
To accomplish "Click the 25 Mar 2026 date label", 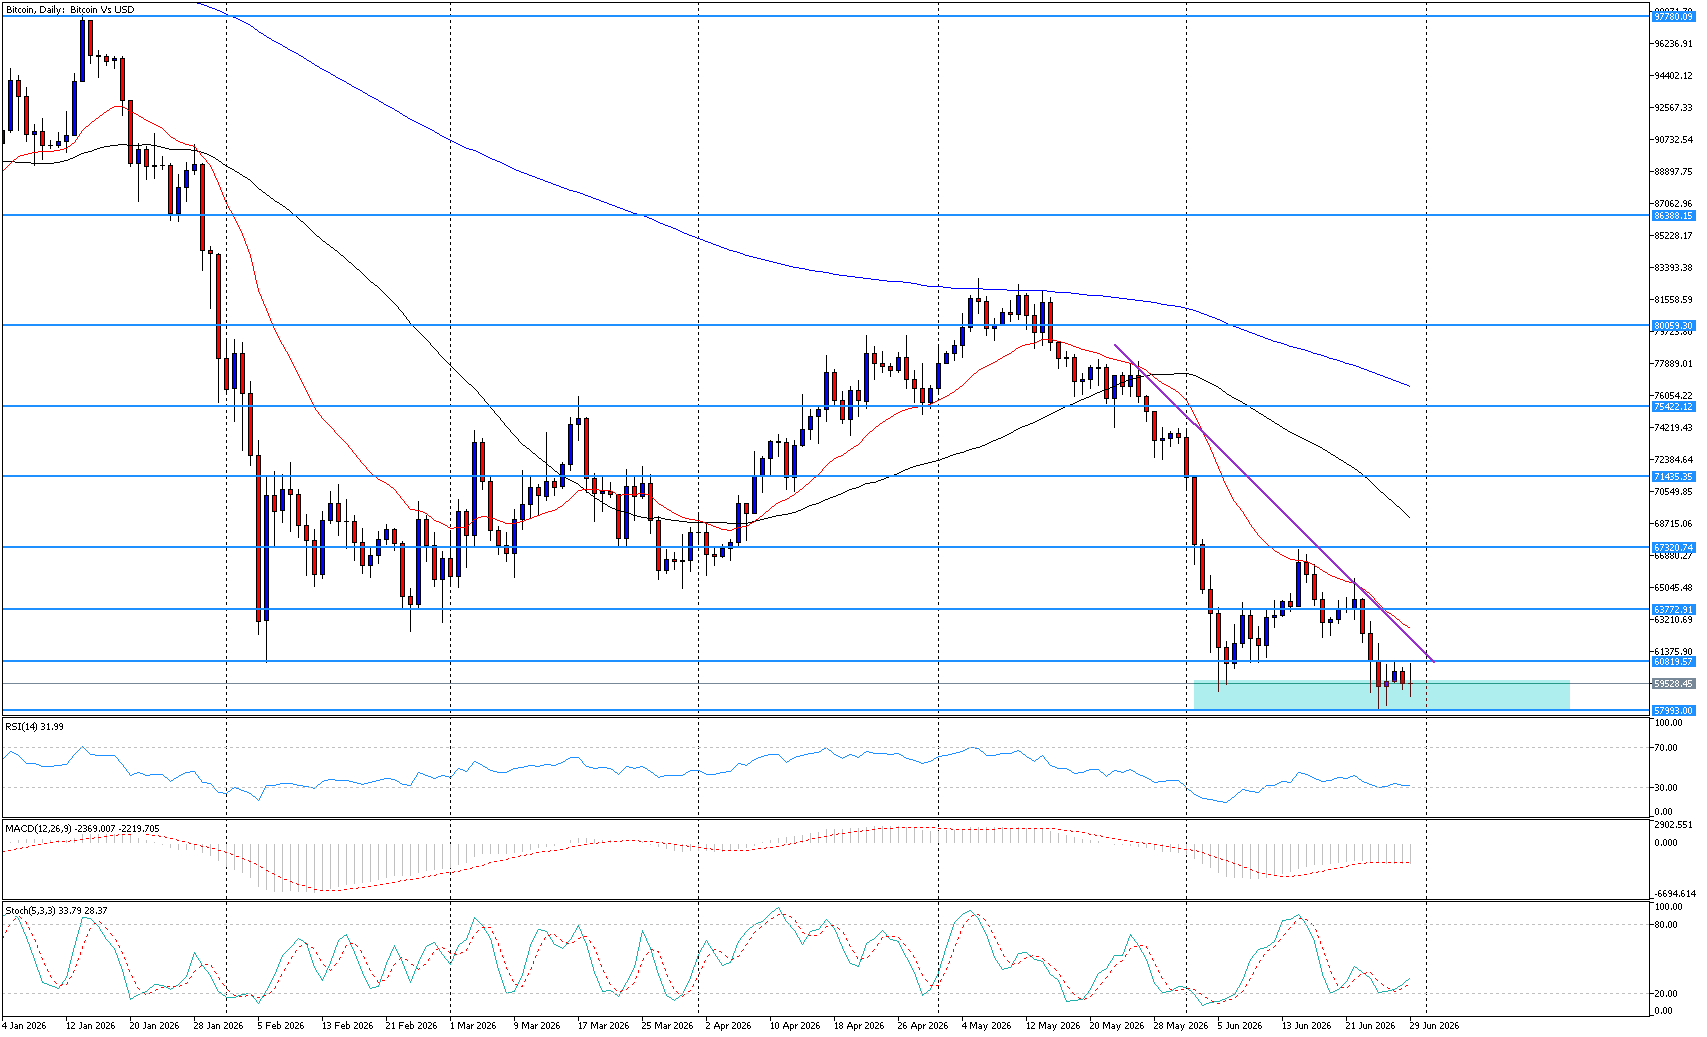I will [667, 1026].
